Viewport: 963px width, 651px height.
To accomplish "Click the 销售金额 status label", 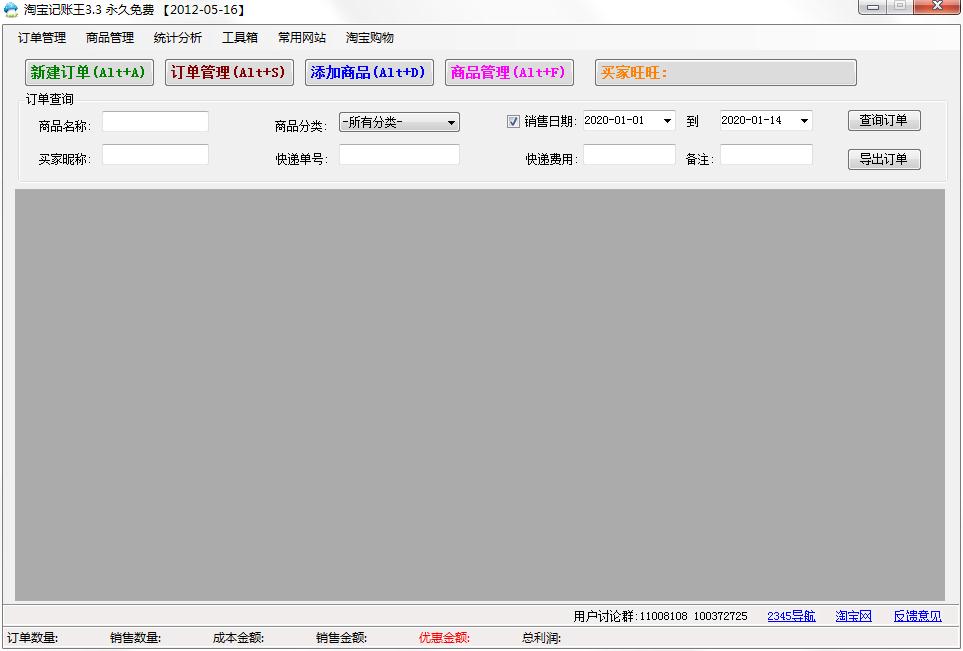I will coord(341,638).
